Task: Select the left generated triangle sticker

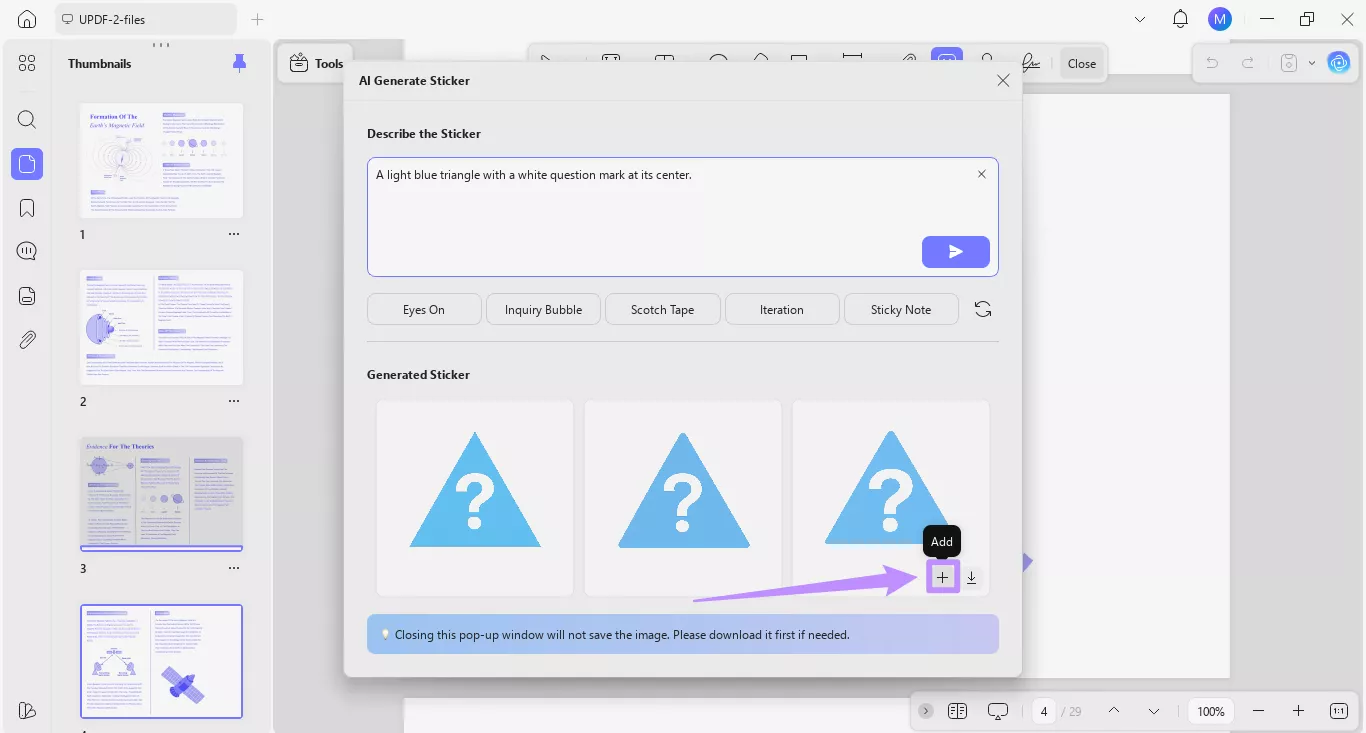Action: coord(475,498)
